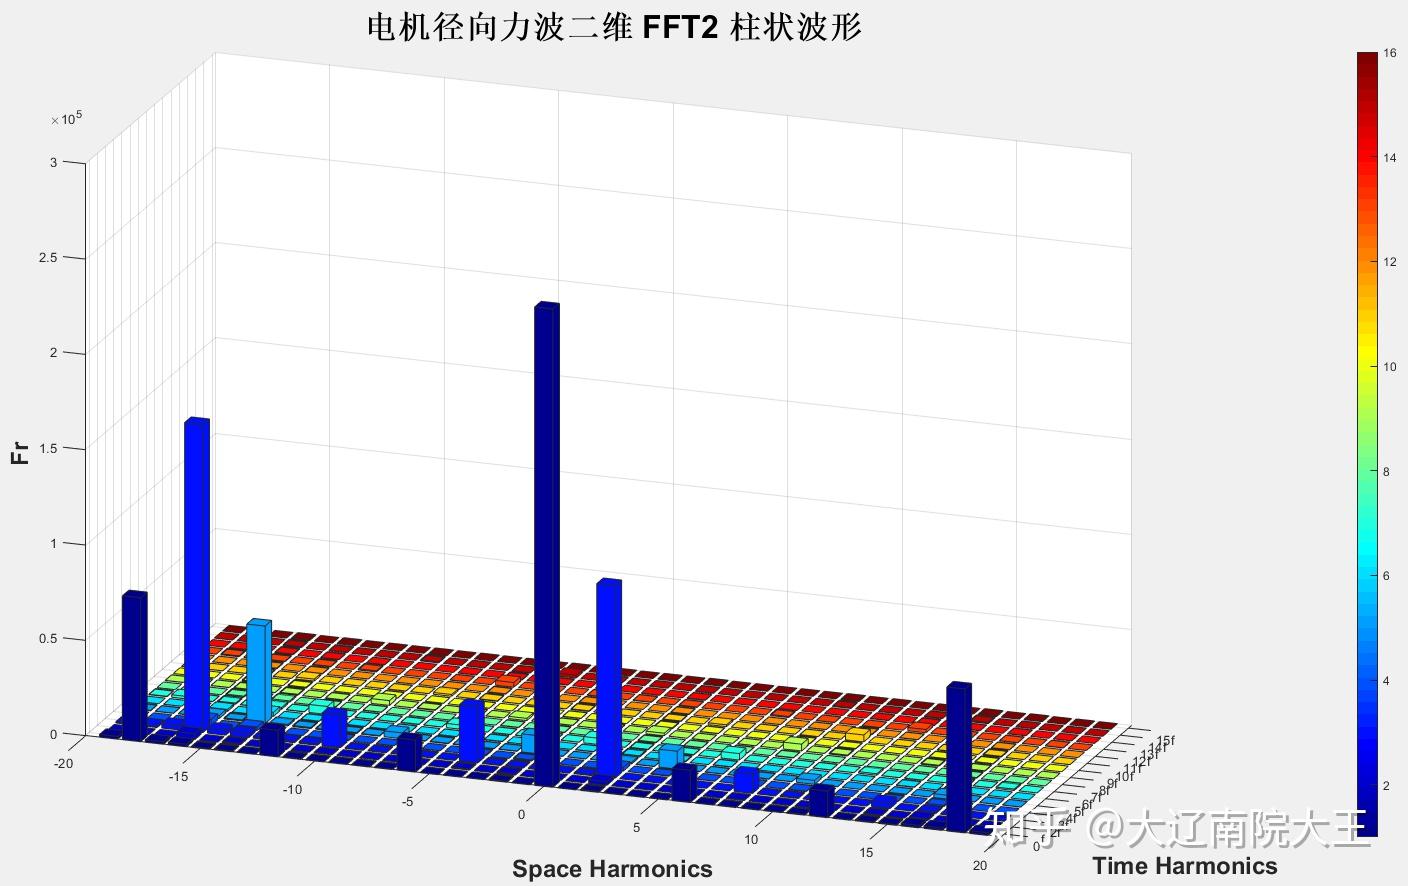Select Space Harmonics tick label -20
1408x886 pixels.
(64, 764)
